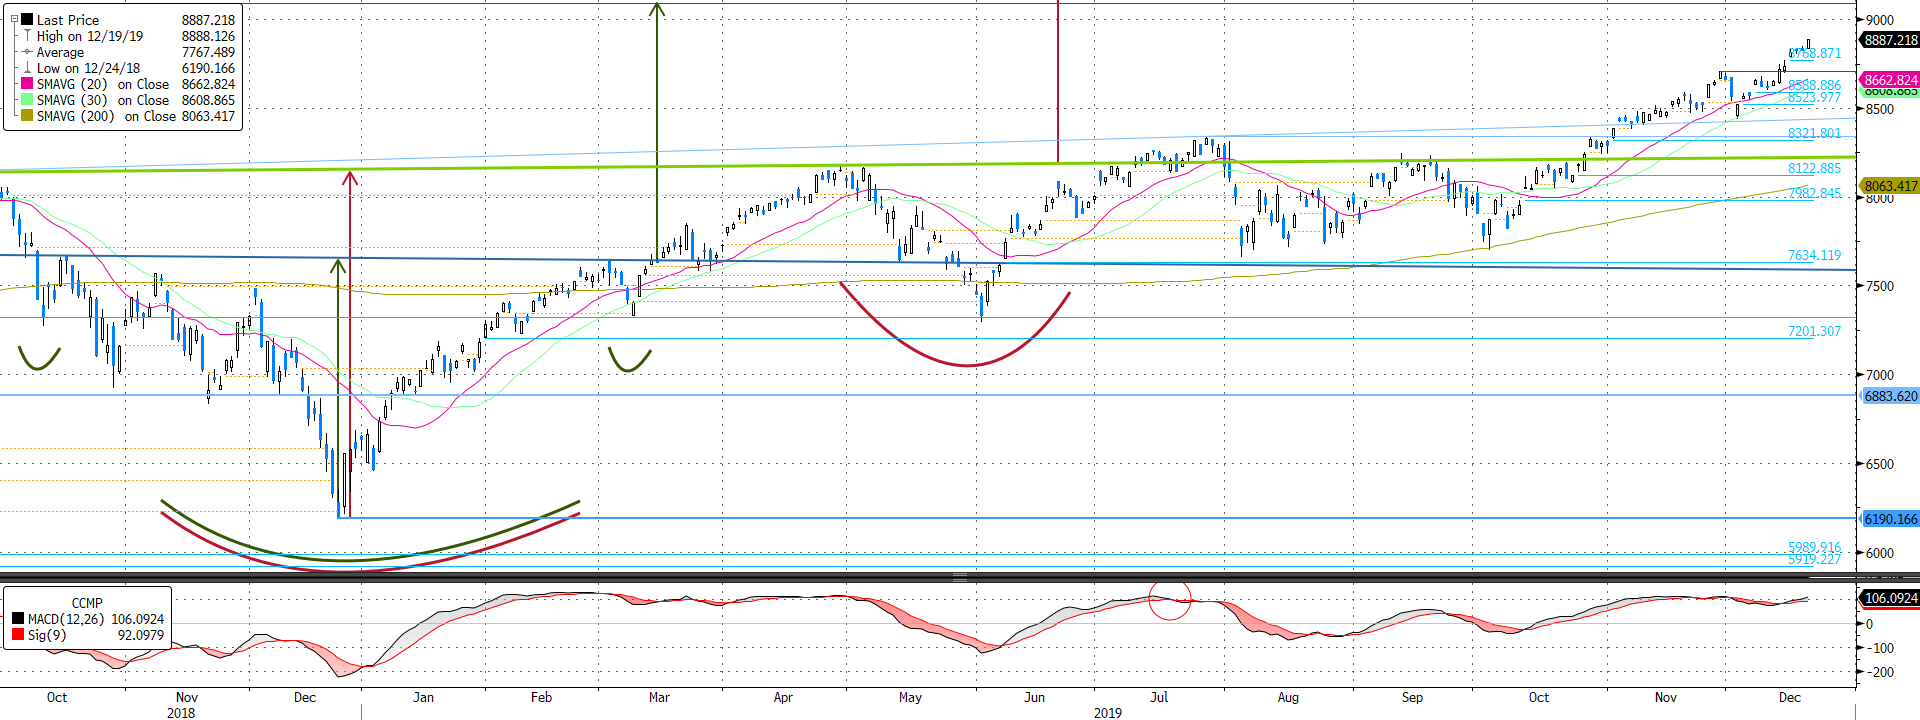Viewport: 1920px width, 720px height.
Task: Click the 8887.218 last price axis tag
Action: point(1890,40)
